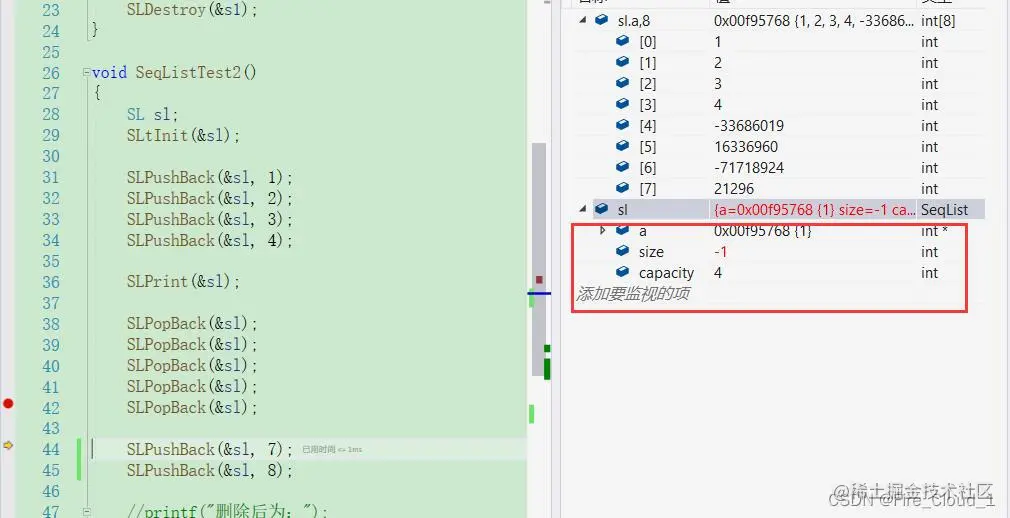
Task: Click the red breakpoint dot at line 42
Action: pyautogui.click(x=8, y=404)
